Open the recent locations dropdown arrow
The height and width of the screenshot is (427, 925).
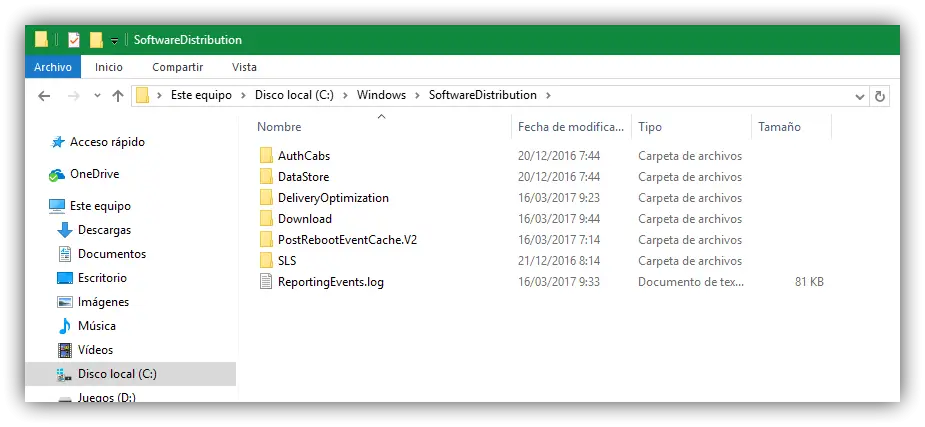(x=97, y=96)
